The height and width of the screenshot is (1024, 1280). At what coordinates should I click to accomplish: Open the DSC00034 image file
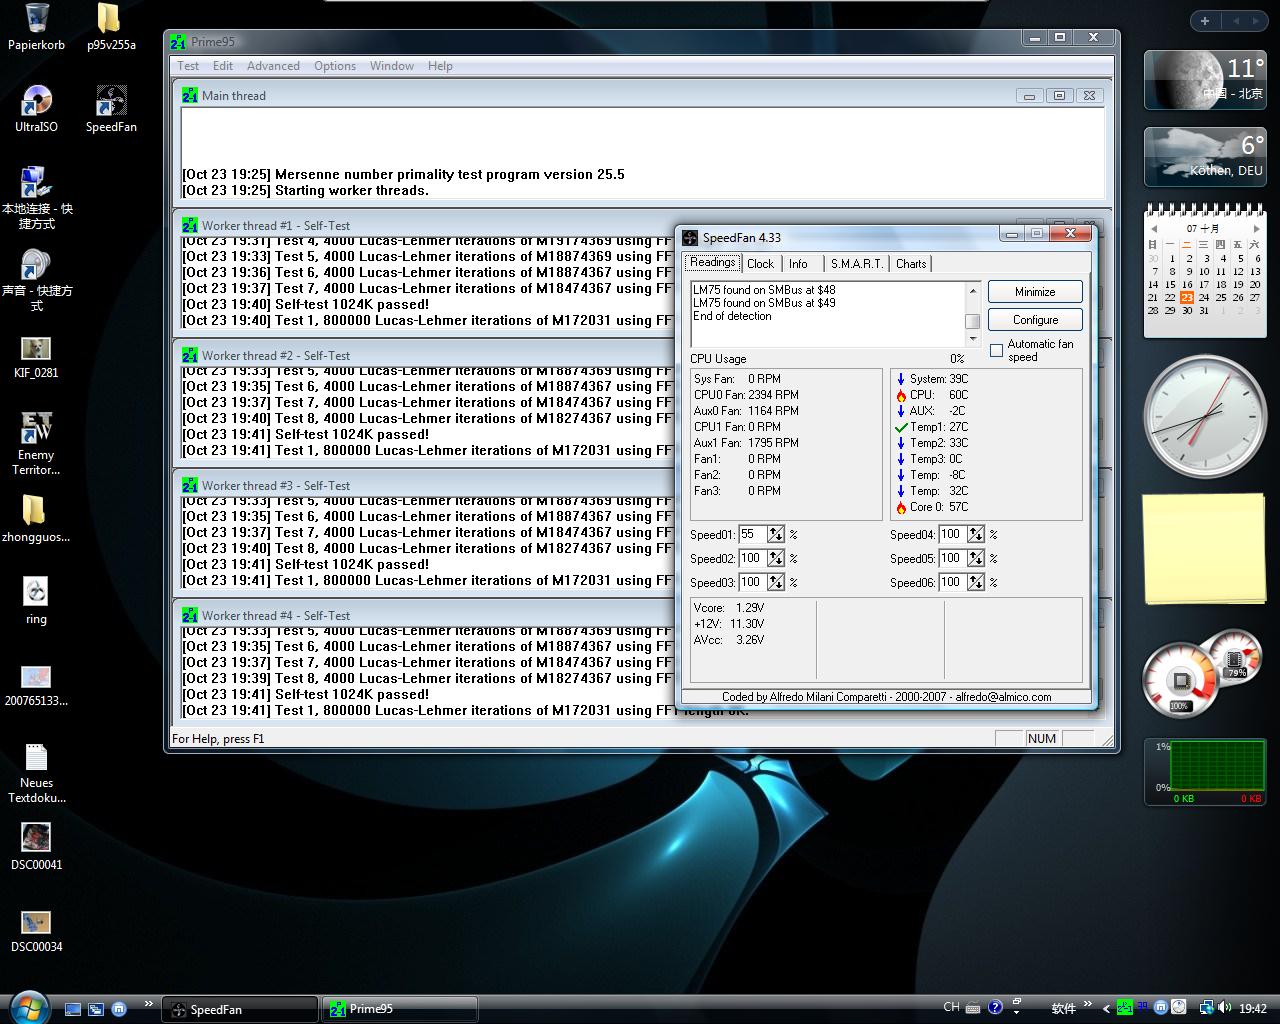(x=37, y=929)
